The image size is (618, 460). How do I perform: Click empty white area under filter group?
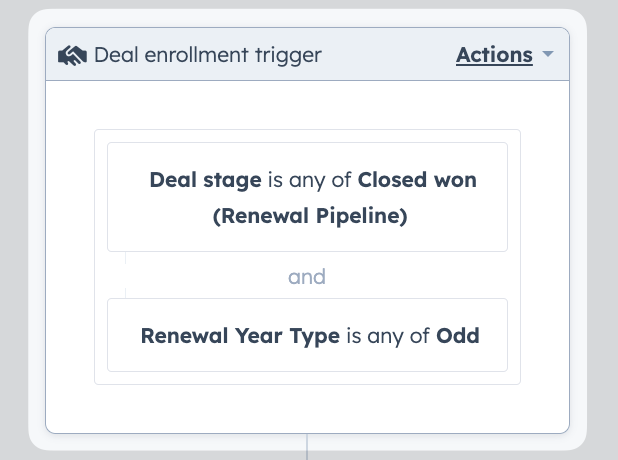(307, 409)
